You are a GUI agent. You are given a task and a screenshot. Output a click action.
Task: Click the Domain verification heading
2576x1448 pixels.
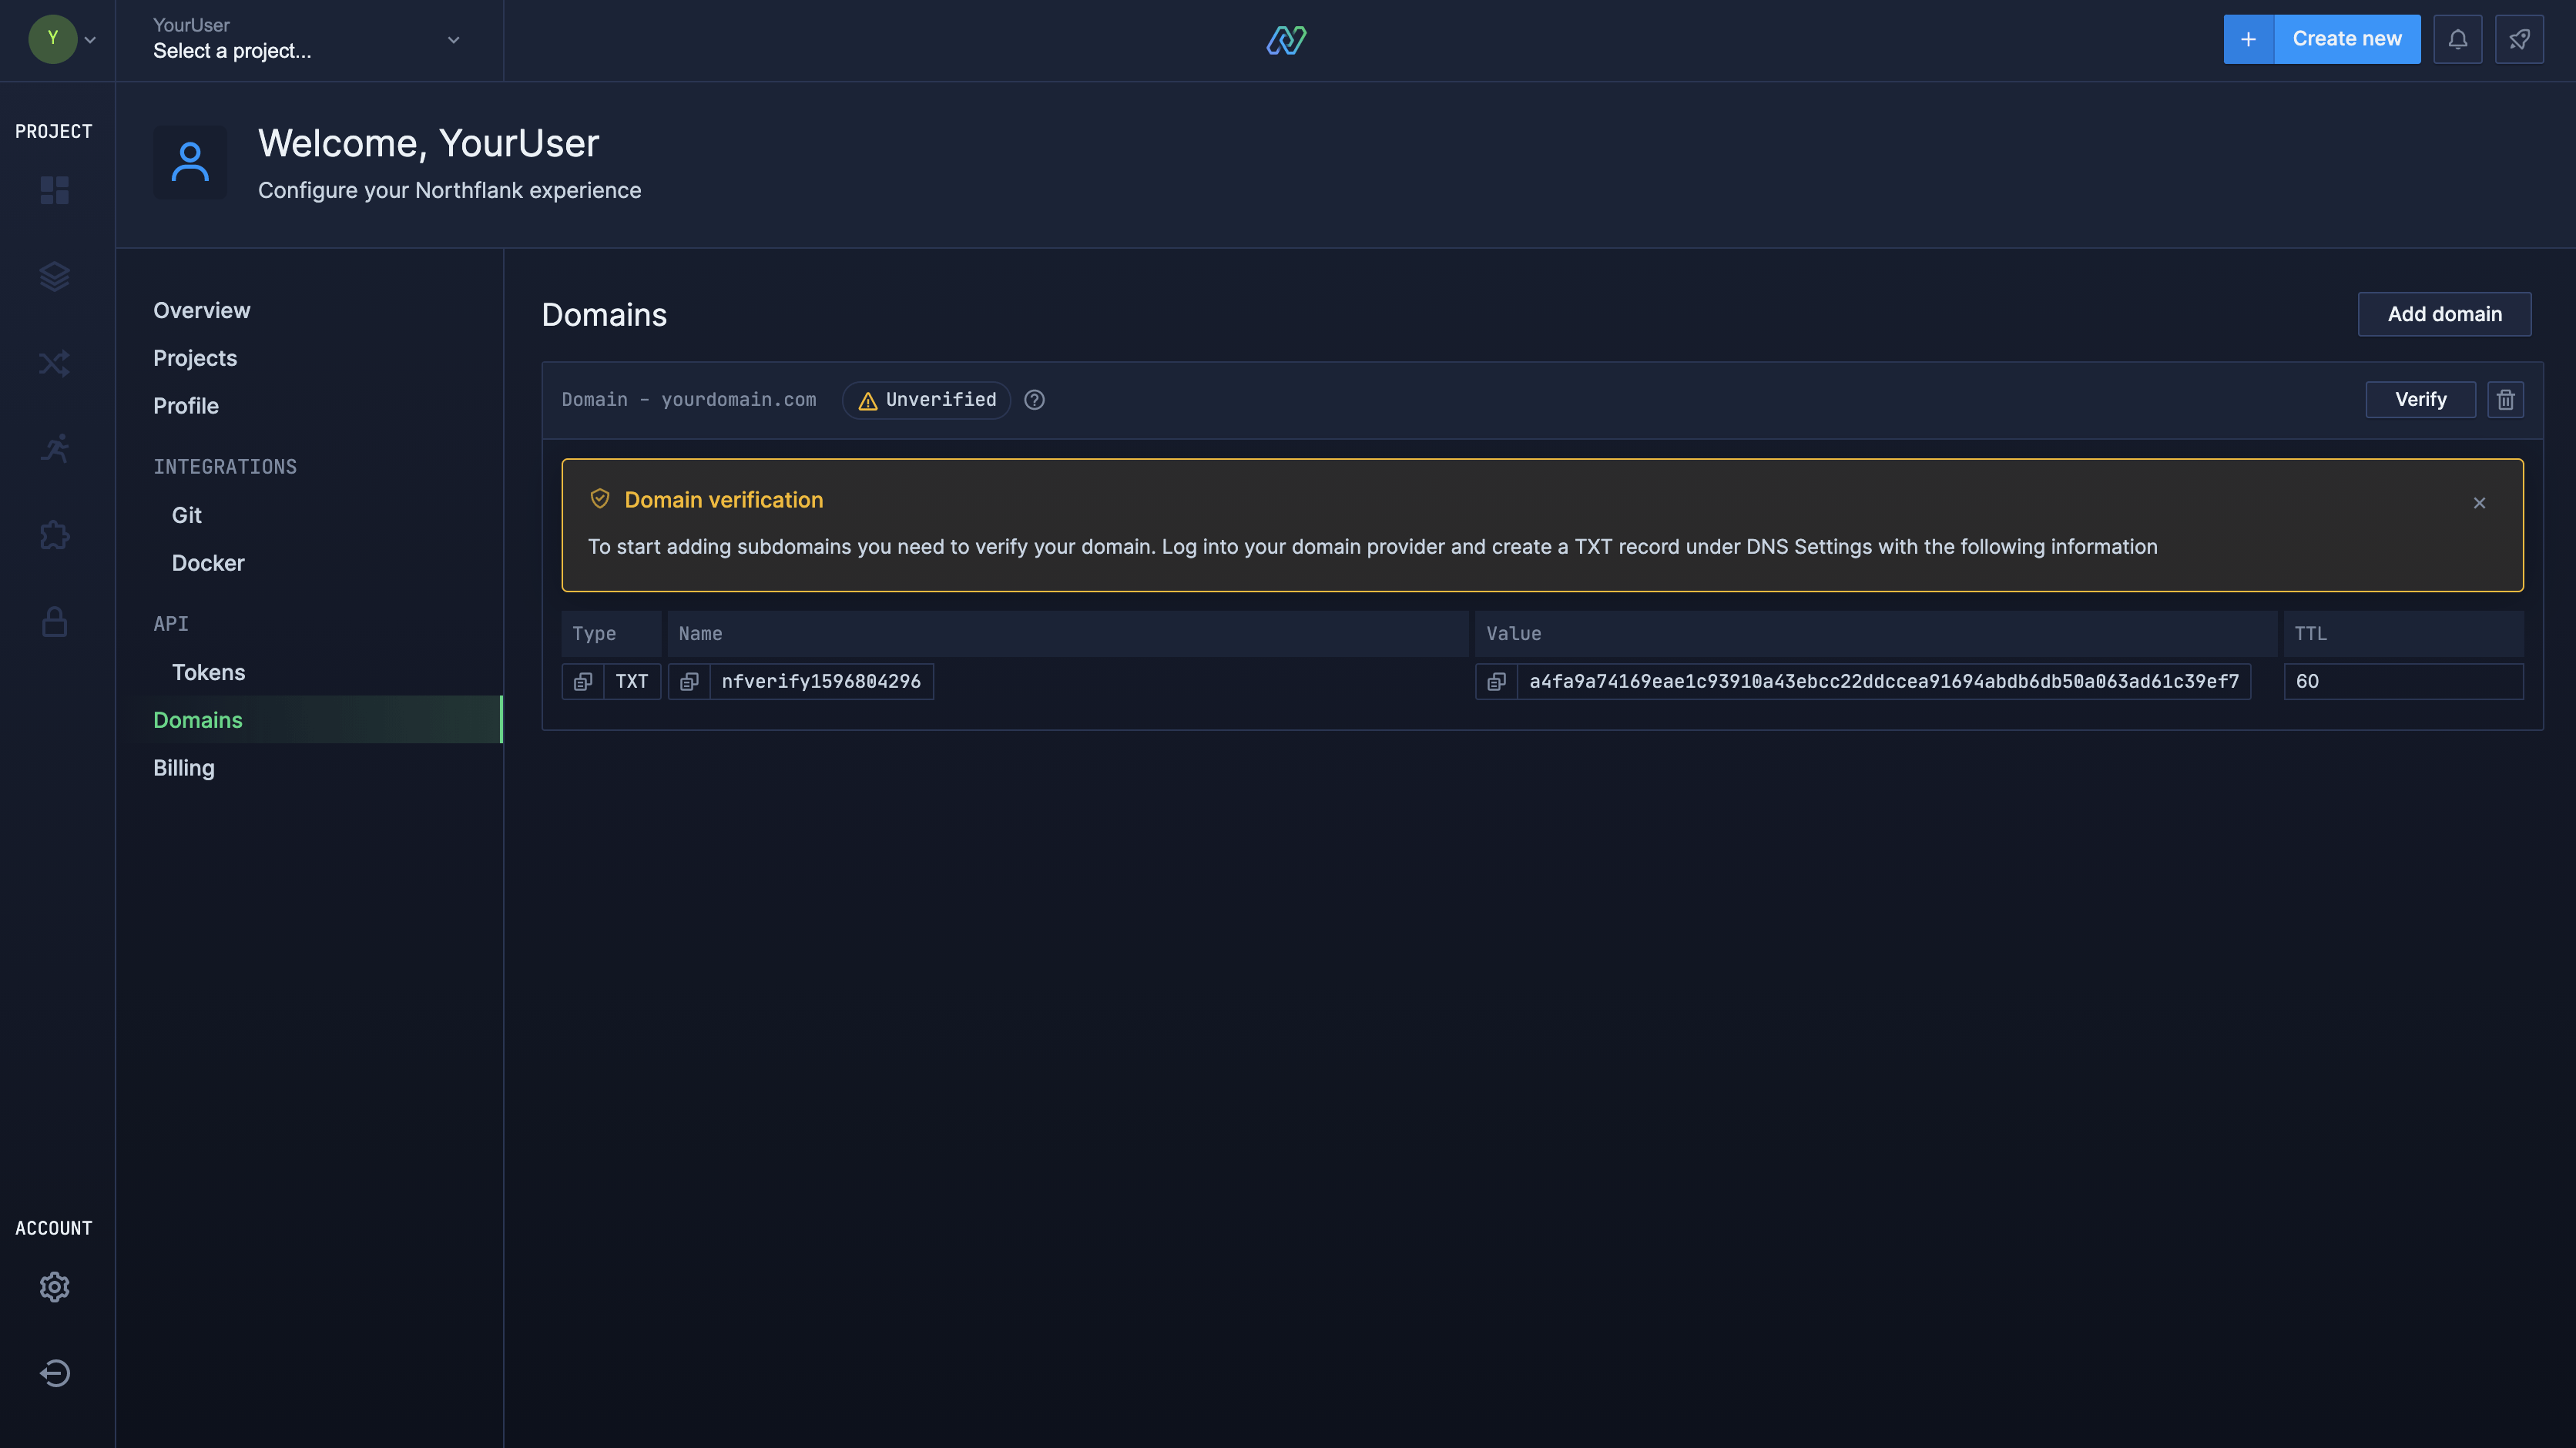[724, 500]
